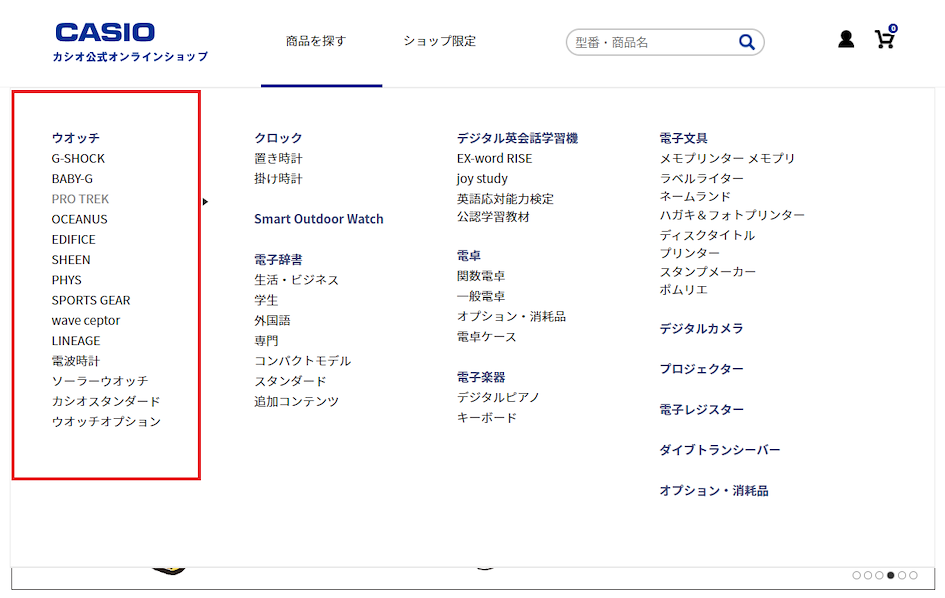945x598 pixels.
Task: Select the first carousel dot
Action: [856, 575]
